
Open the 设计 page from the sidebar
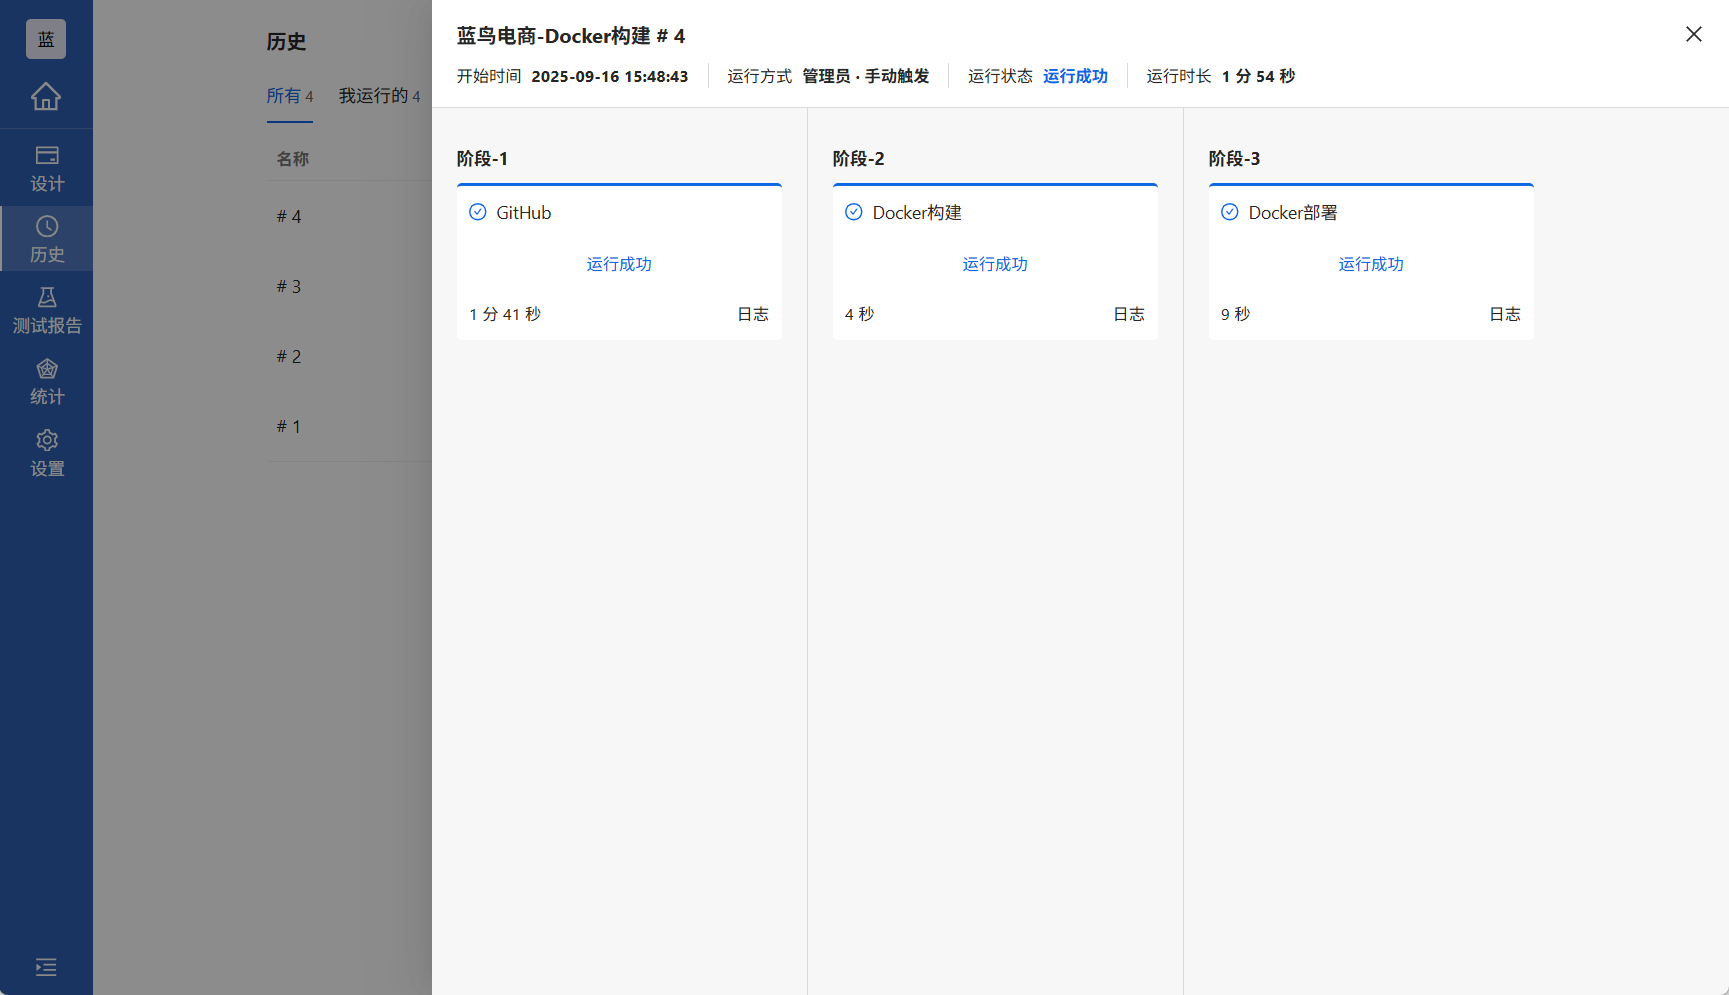46,167
